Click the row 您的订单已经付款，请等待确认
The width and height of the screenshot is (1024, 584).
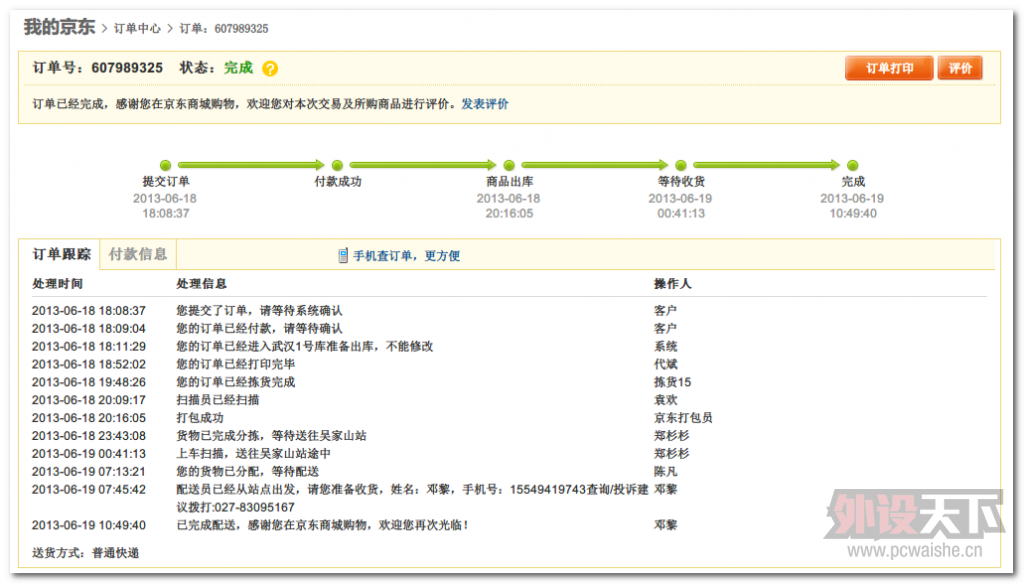click(x=259, y=329)
